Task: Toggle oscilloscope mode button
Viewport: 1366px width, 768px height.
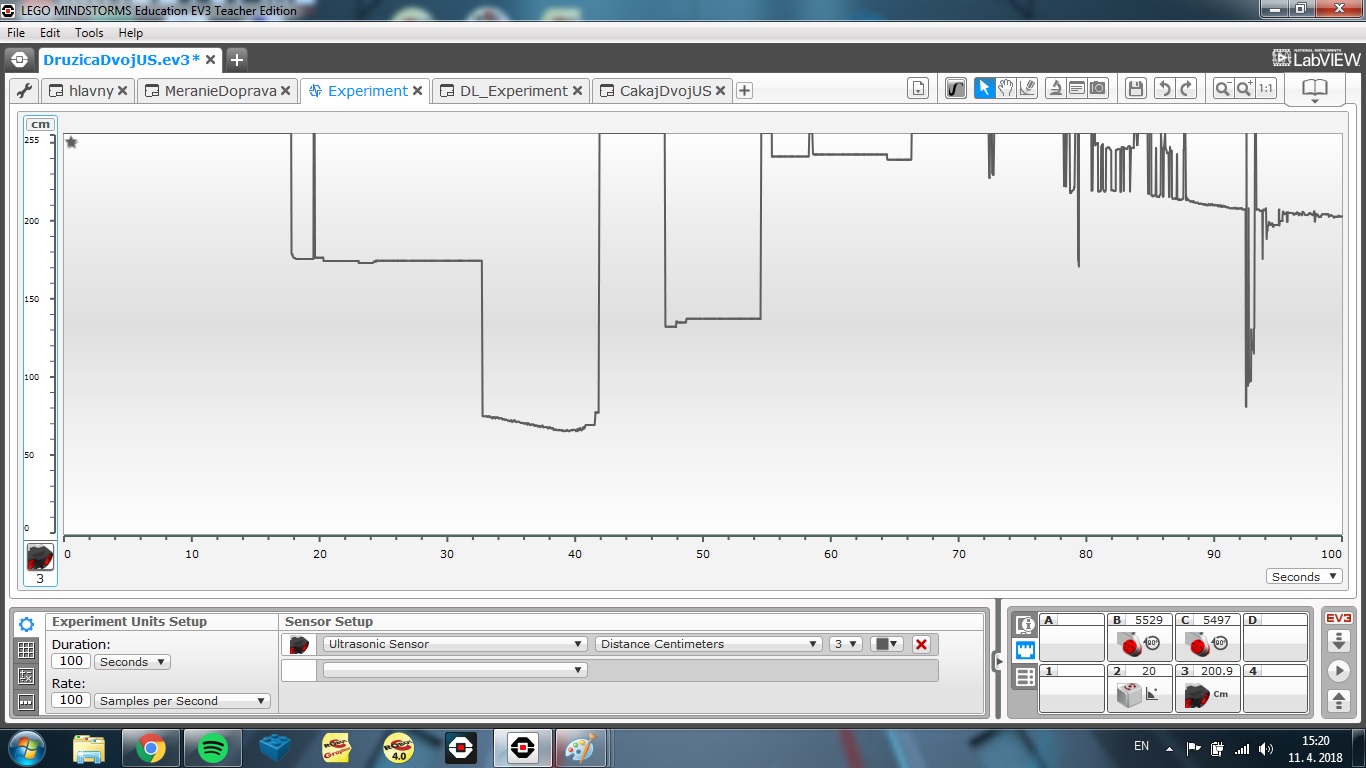Action: 956,89
